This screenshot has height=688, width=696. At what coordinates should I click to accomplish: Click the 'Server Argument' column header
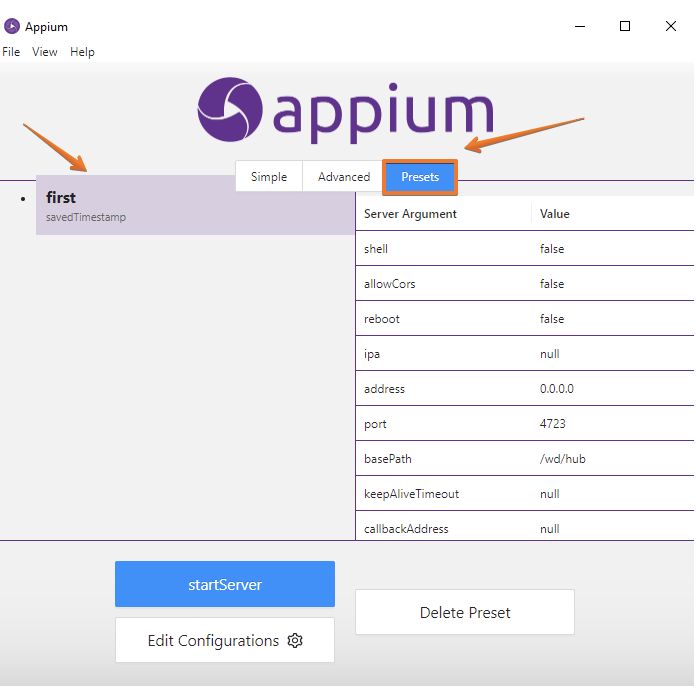tap(443, 214)
